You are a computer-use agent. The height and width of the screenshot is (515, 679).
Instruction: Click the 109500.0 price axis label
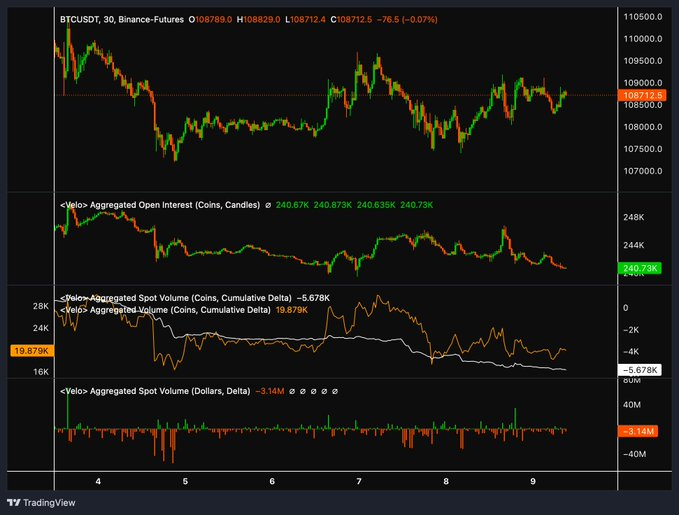point(643,61)
